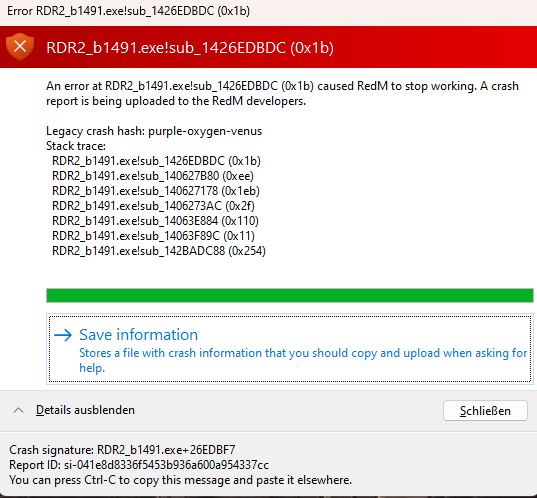This screenshot has height=498, width=537.
Task: Click the blue arrow next to Save information
Action: pos(63,335)
